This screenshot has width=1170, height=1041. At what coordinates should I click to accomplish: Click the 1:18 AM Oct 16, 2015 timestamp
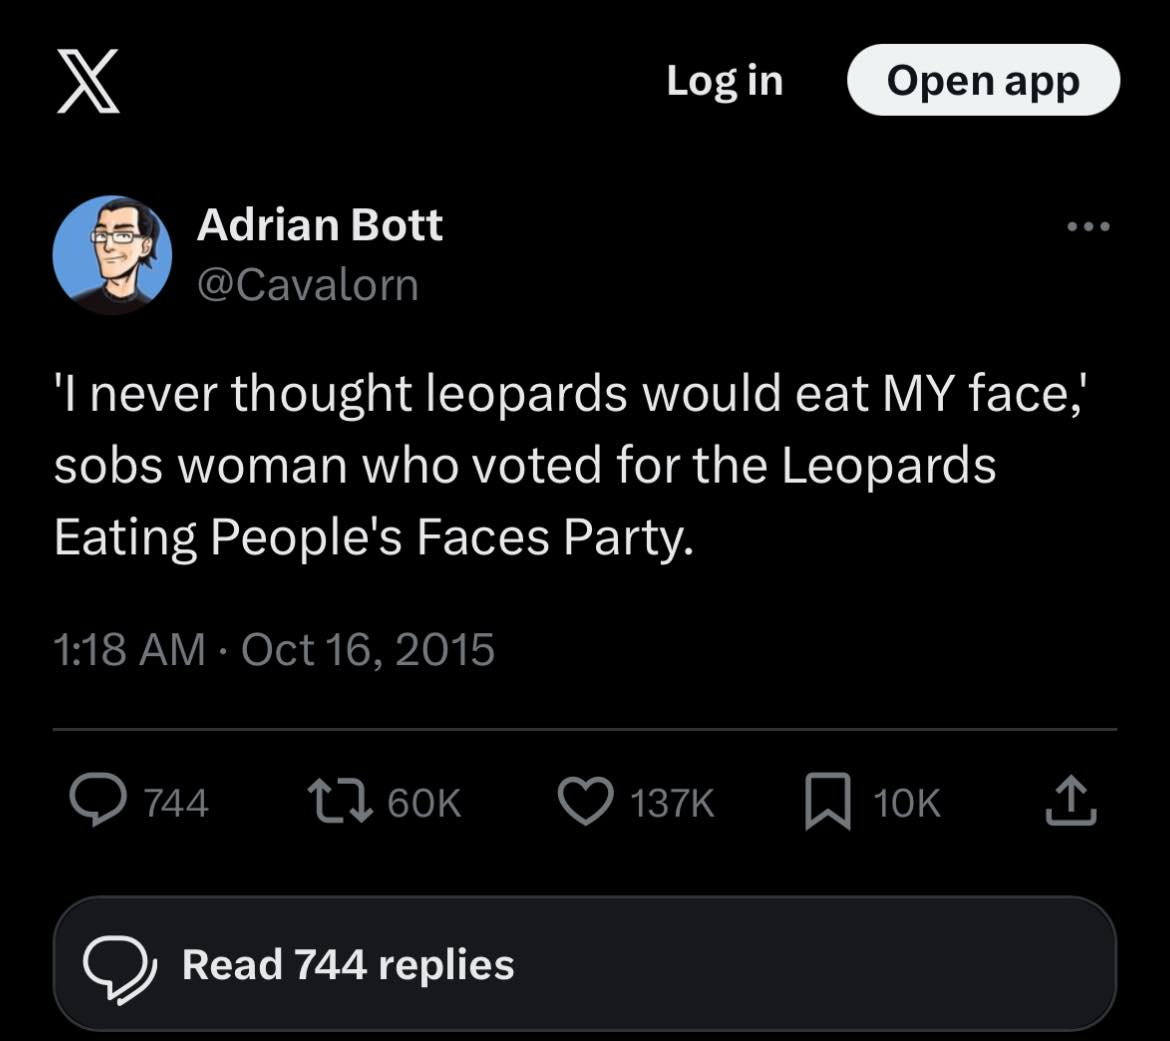click(273, 649)
